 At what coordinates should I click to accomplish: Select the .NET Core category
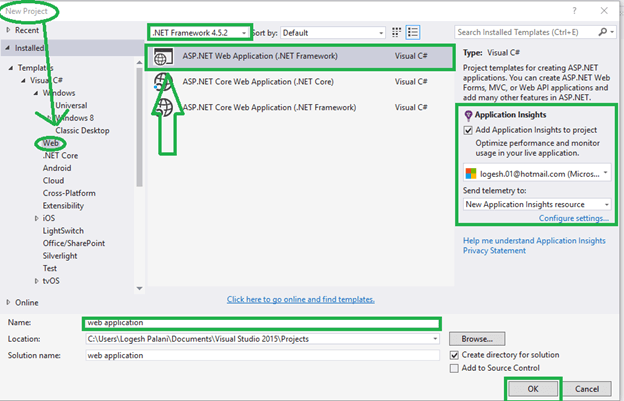click(60, 156)
